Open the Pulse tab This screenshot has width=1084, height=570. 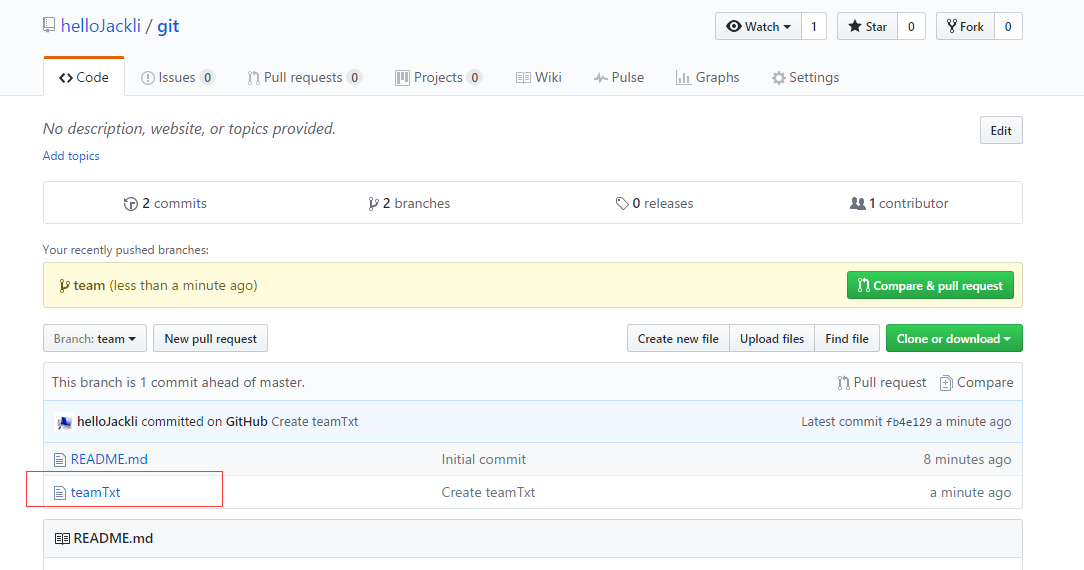click(619, 77)
